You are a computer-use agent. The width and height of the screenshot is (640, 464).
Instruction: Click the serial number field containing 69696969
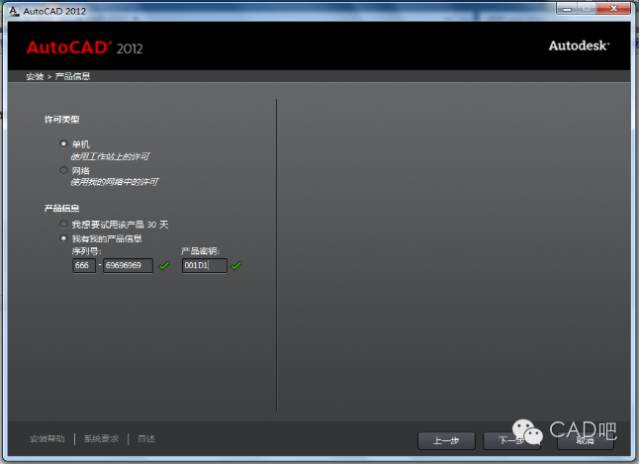pyautogui.click(x=128, y=265)
